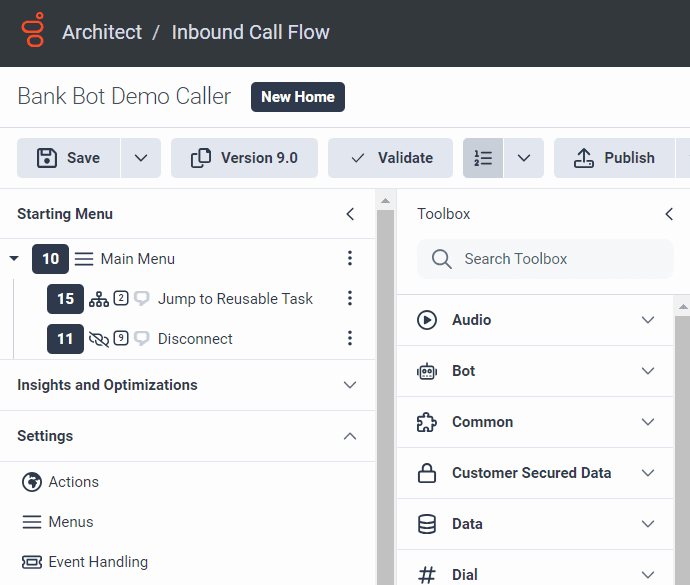Image resolution: width=690 pixels, height=585 pixels.
Task: Open options for Disconnect item
Action: (x=350, y=339)
